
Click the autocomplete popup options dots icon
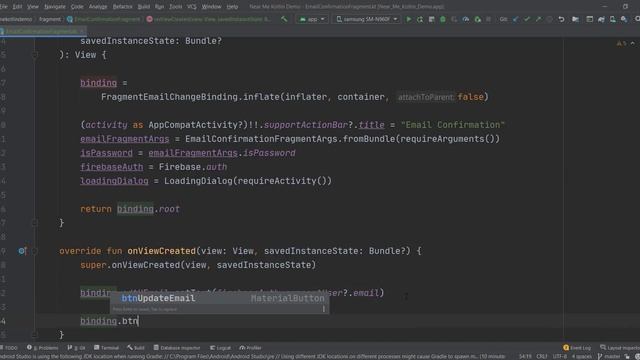324,309
